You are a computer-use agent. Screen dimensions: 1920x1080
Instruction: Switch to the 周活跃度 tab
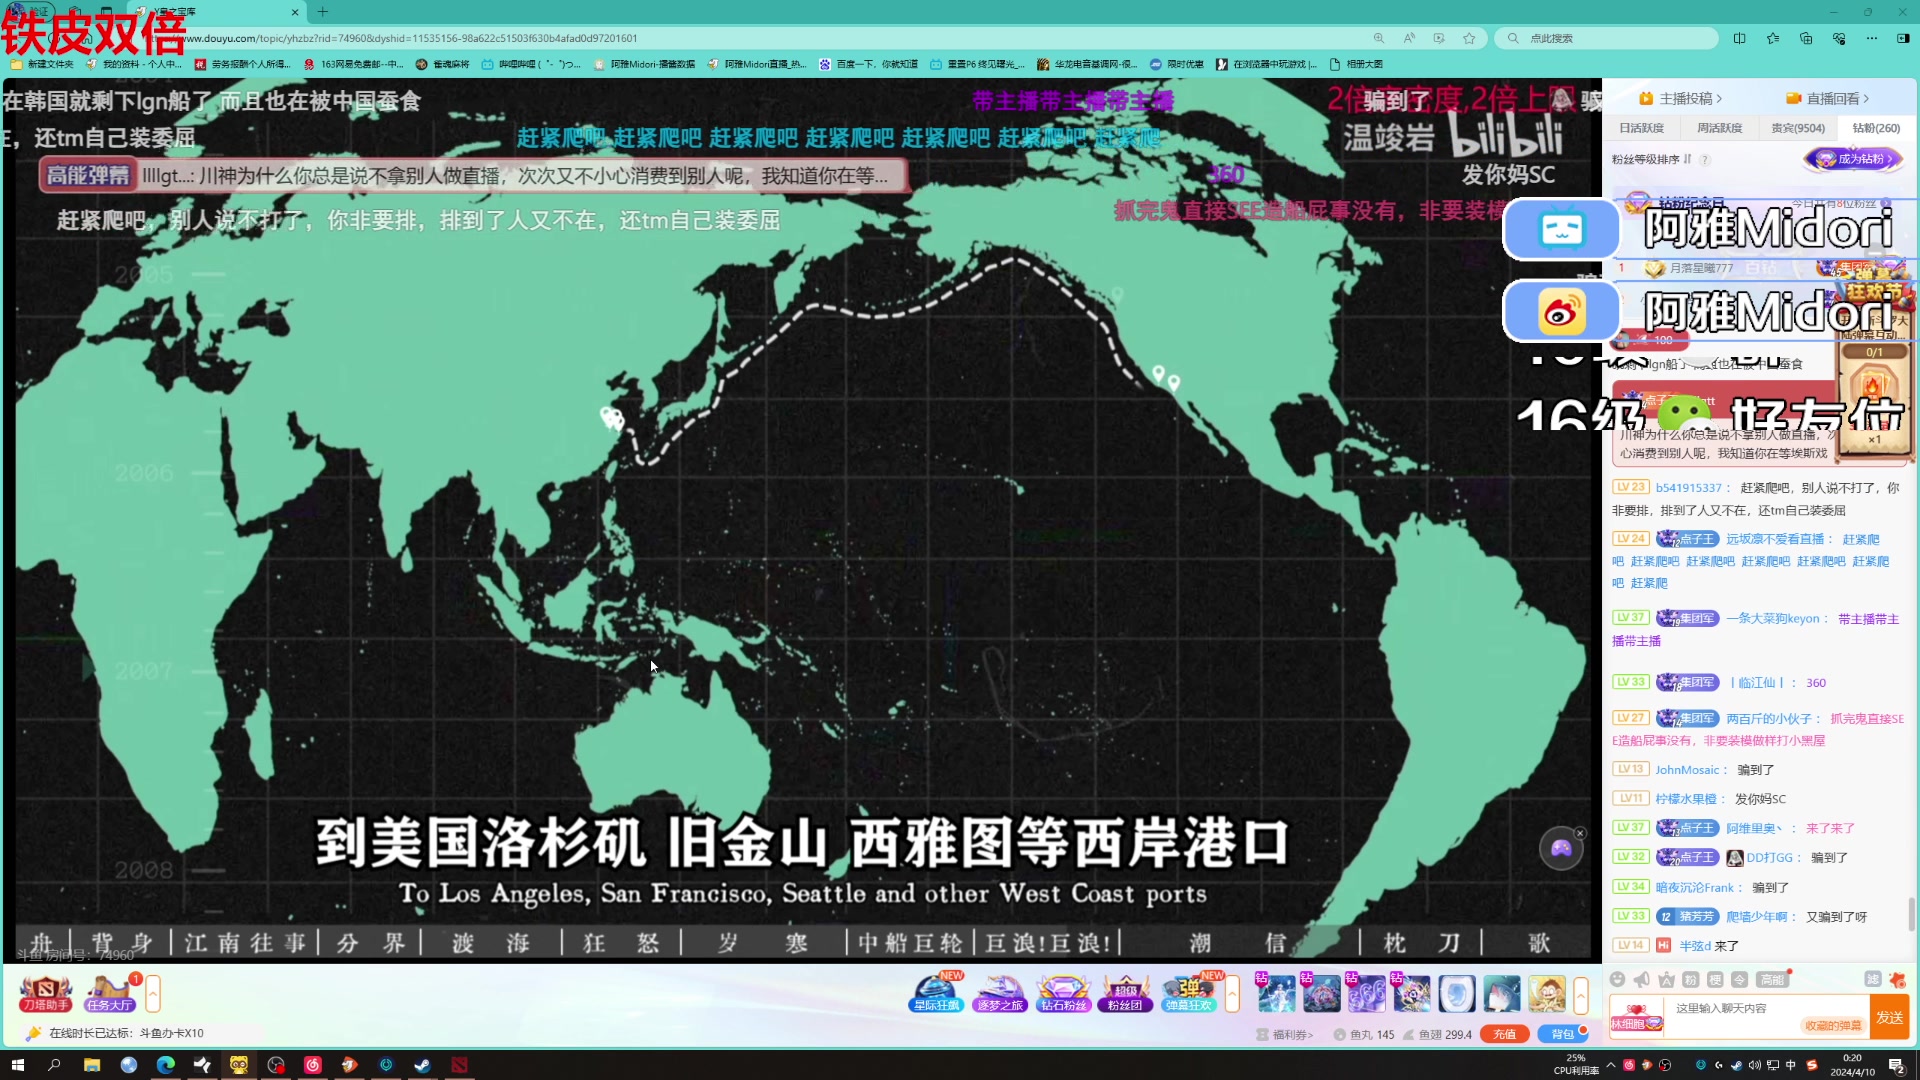(1720, 128)
